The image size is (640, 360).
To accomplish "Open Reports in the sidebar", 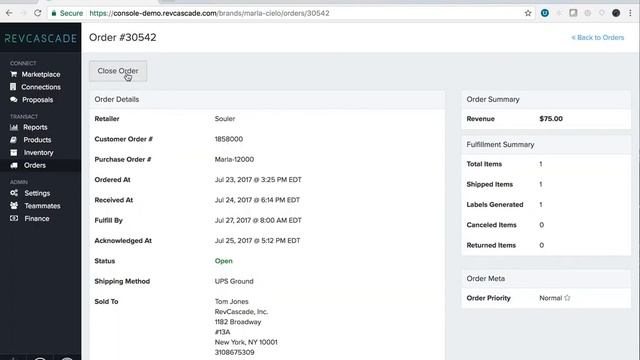I will 35,127.
